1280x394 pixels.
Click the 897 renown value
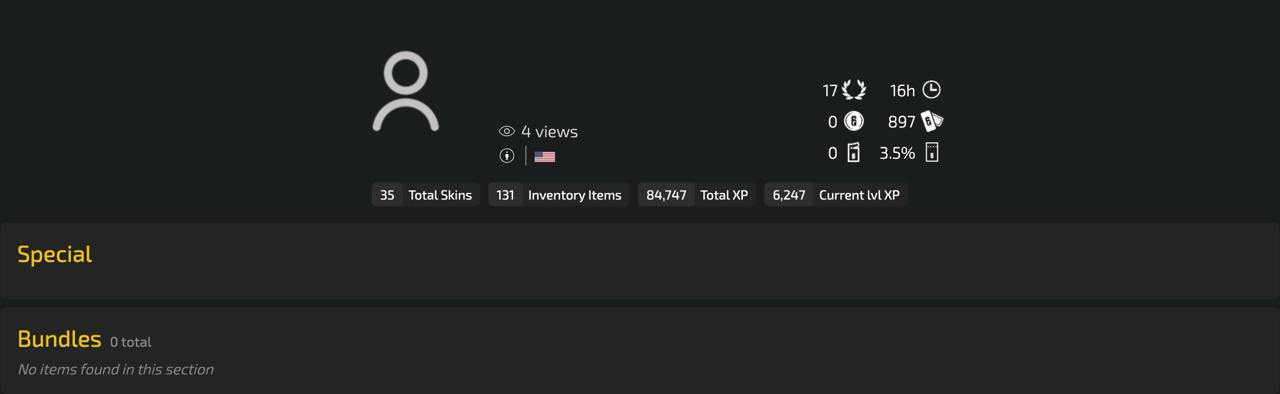pos(902,122)
